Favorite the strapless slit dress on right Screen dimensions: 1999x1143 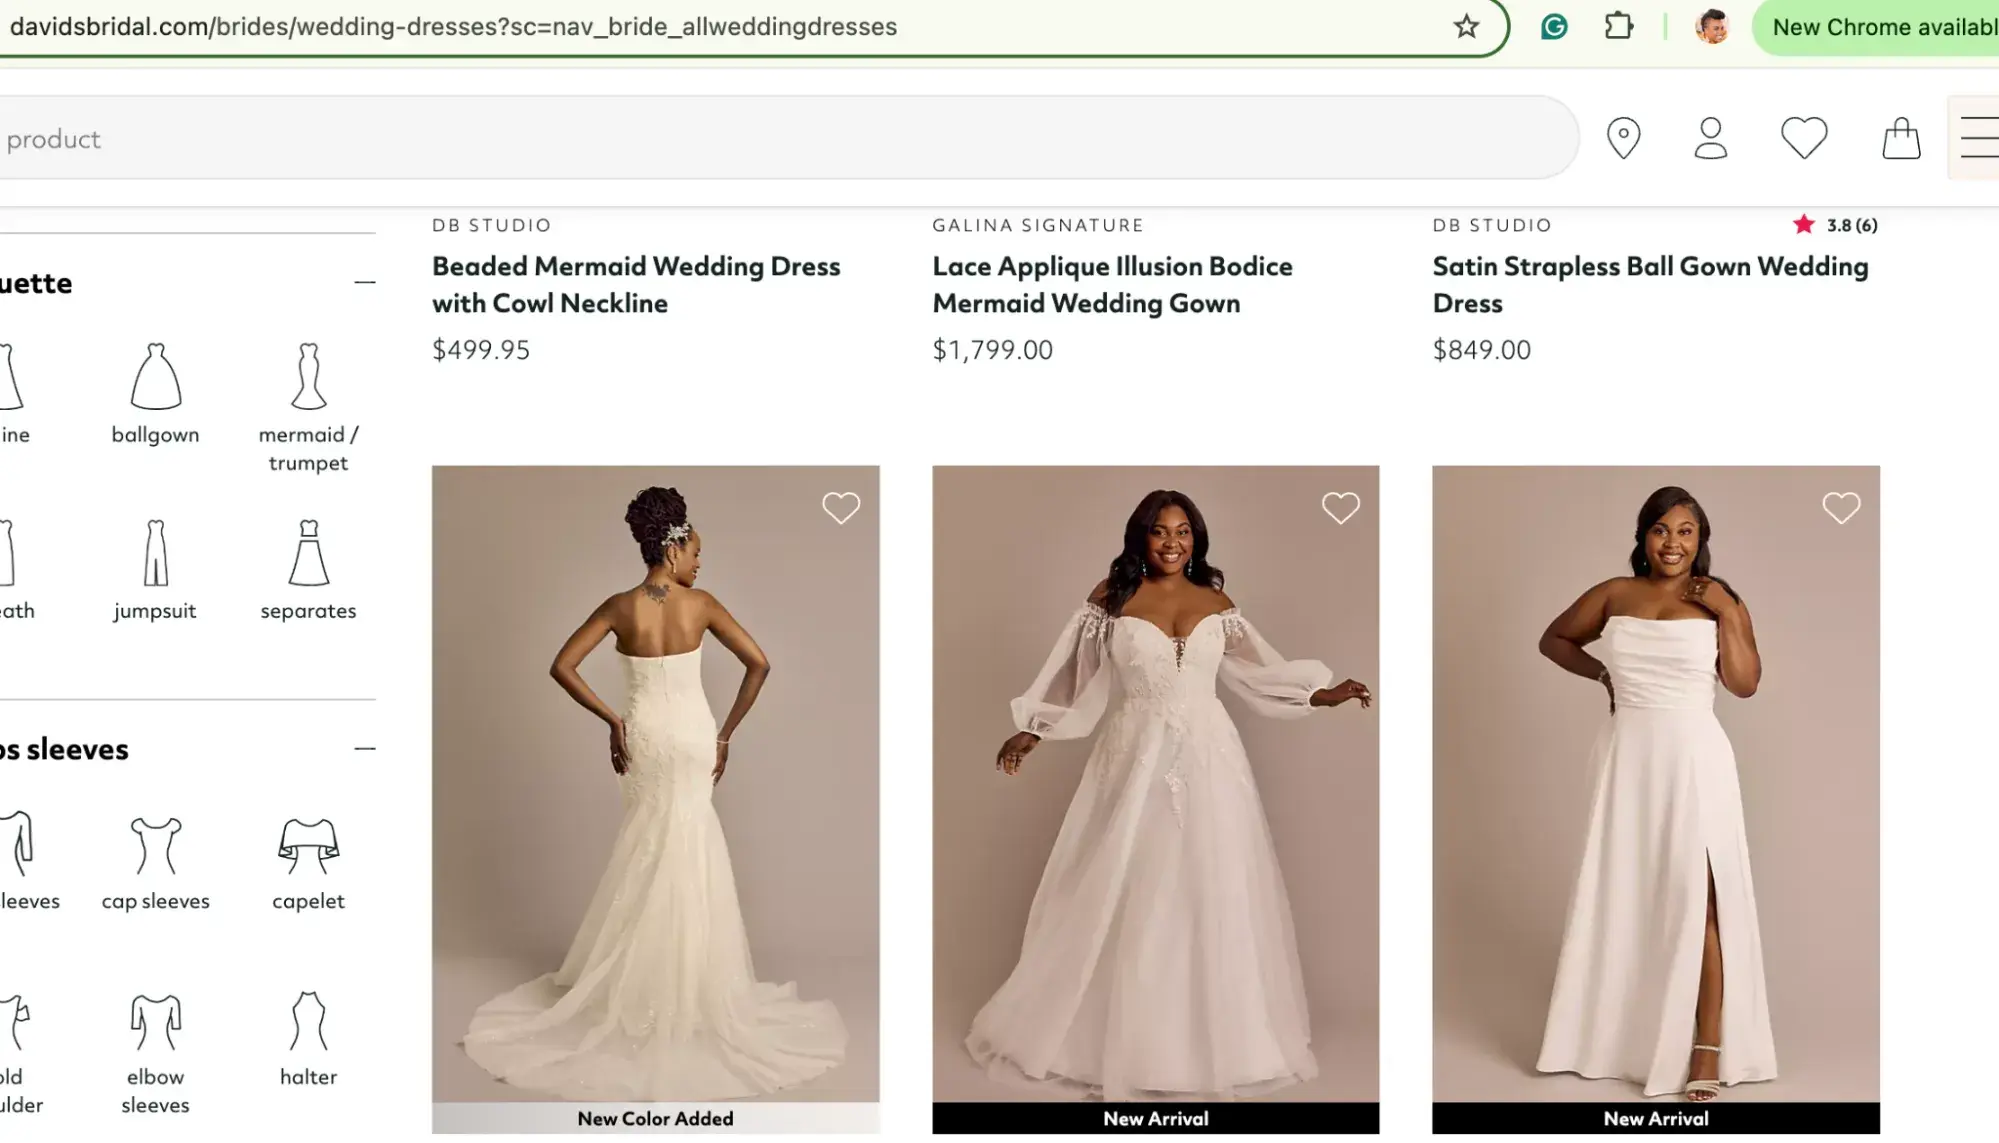pyautogui.click(x=1841, y=508)
